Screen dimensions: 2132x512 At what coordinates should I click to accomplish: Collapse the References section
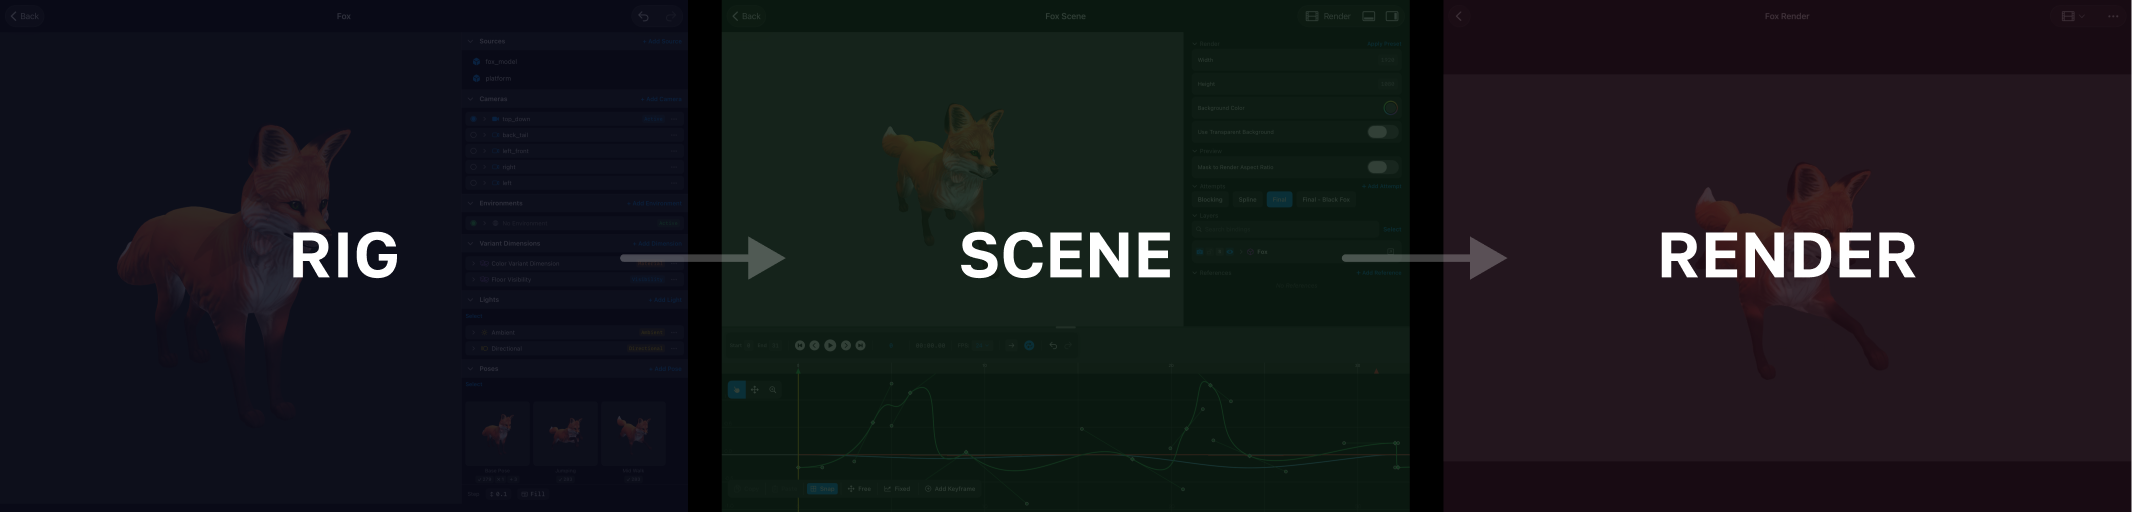(x=1194, y=272)
